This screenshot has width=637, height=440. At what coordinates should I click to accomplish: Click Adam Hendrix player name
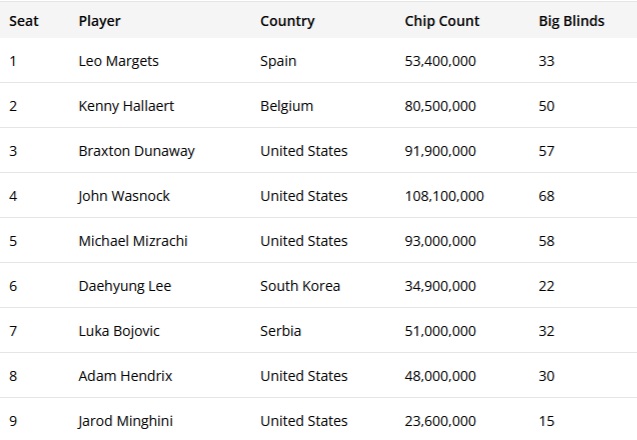pyautogui.click(x=126, y=376)
